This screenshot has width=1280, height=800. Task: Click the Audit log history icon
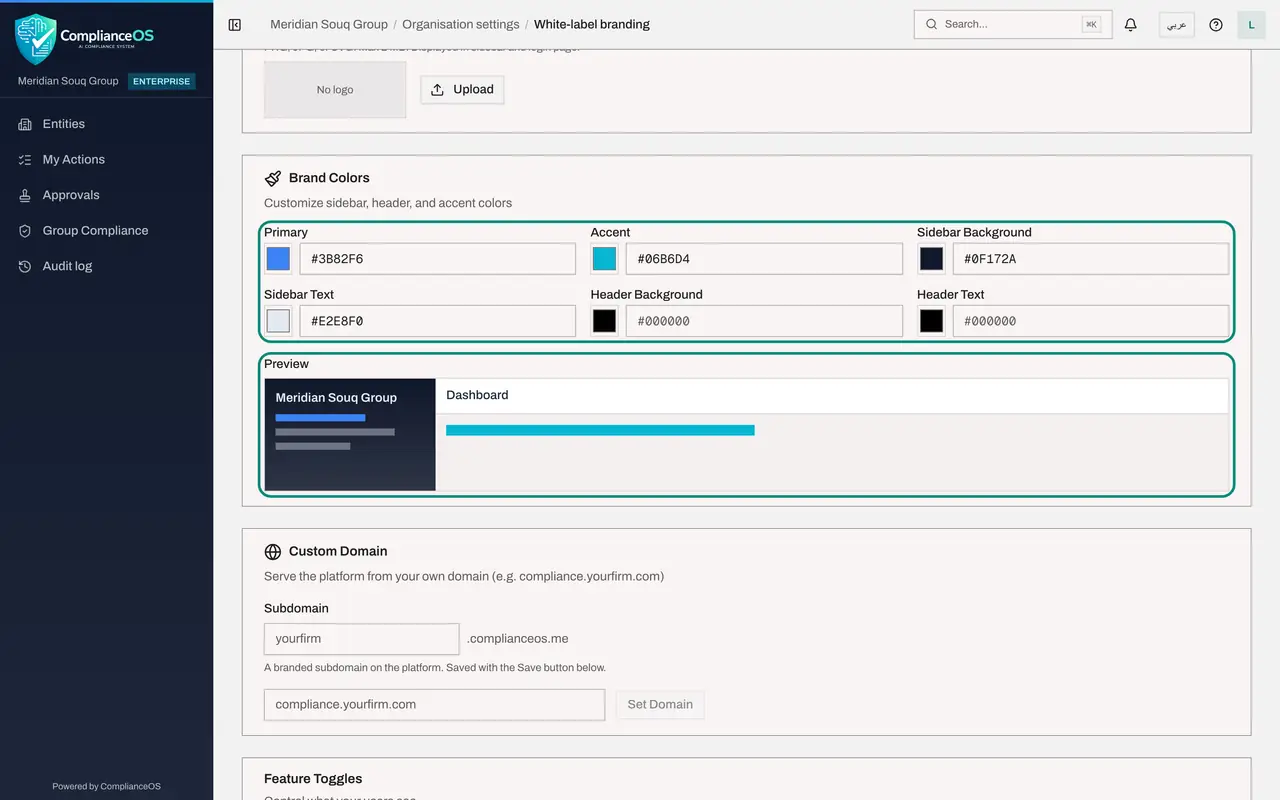(25, 266)
